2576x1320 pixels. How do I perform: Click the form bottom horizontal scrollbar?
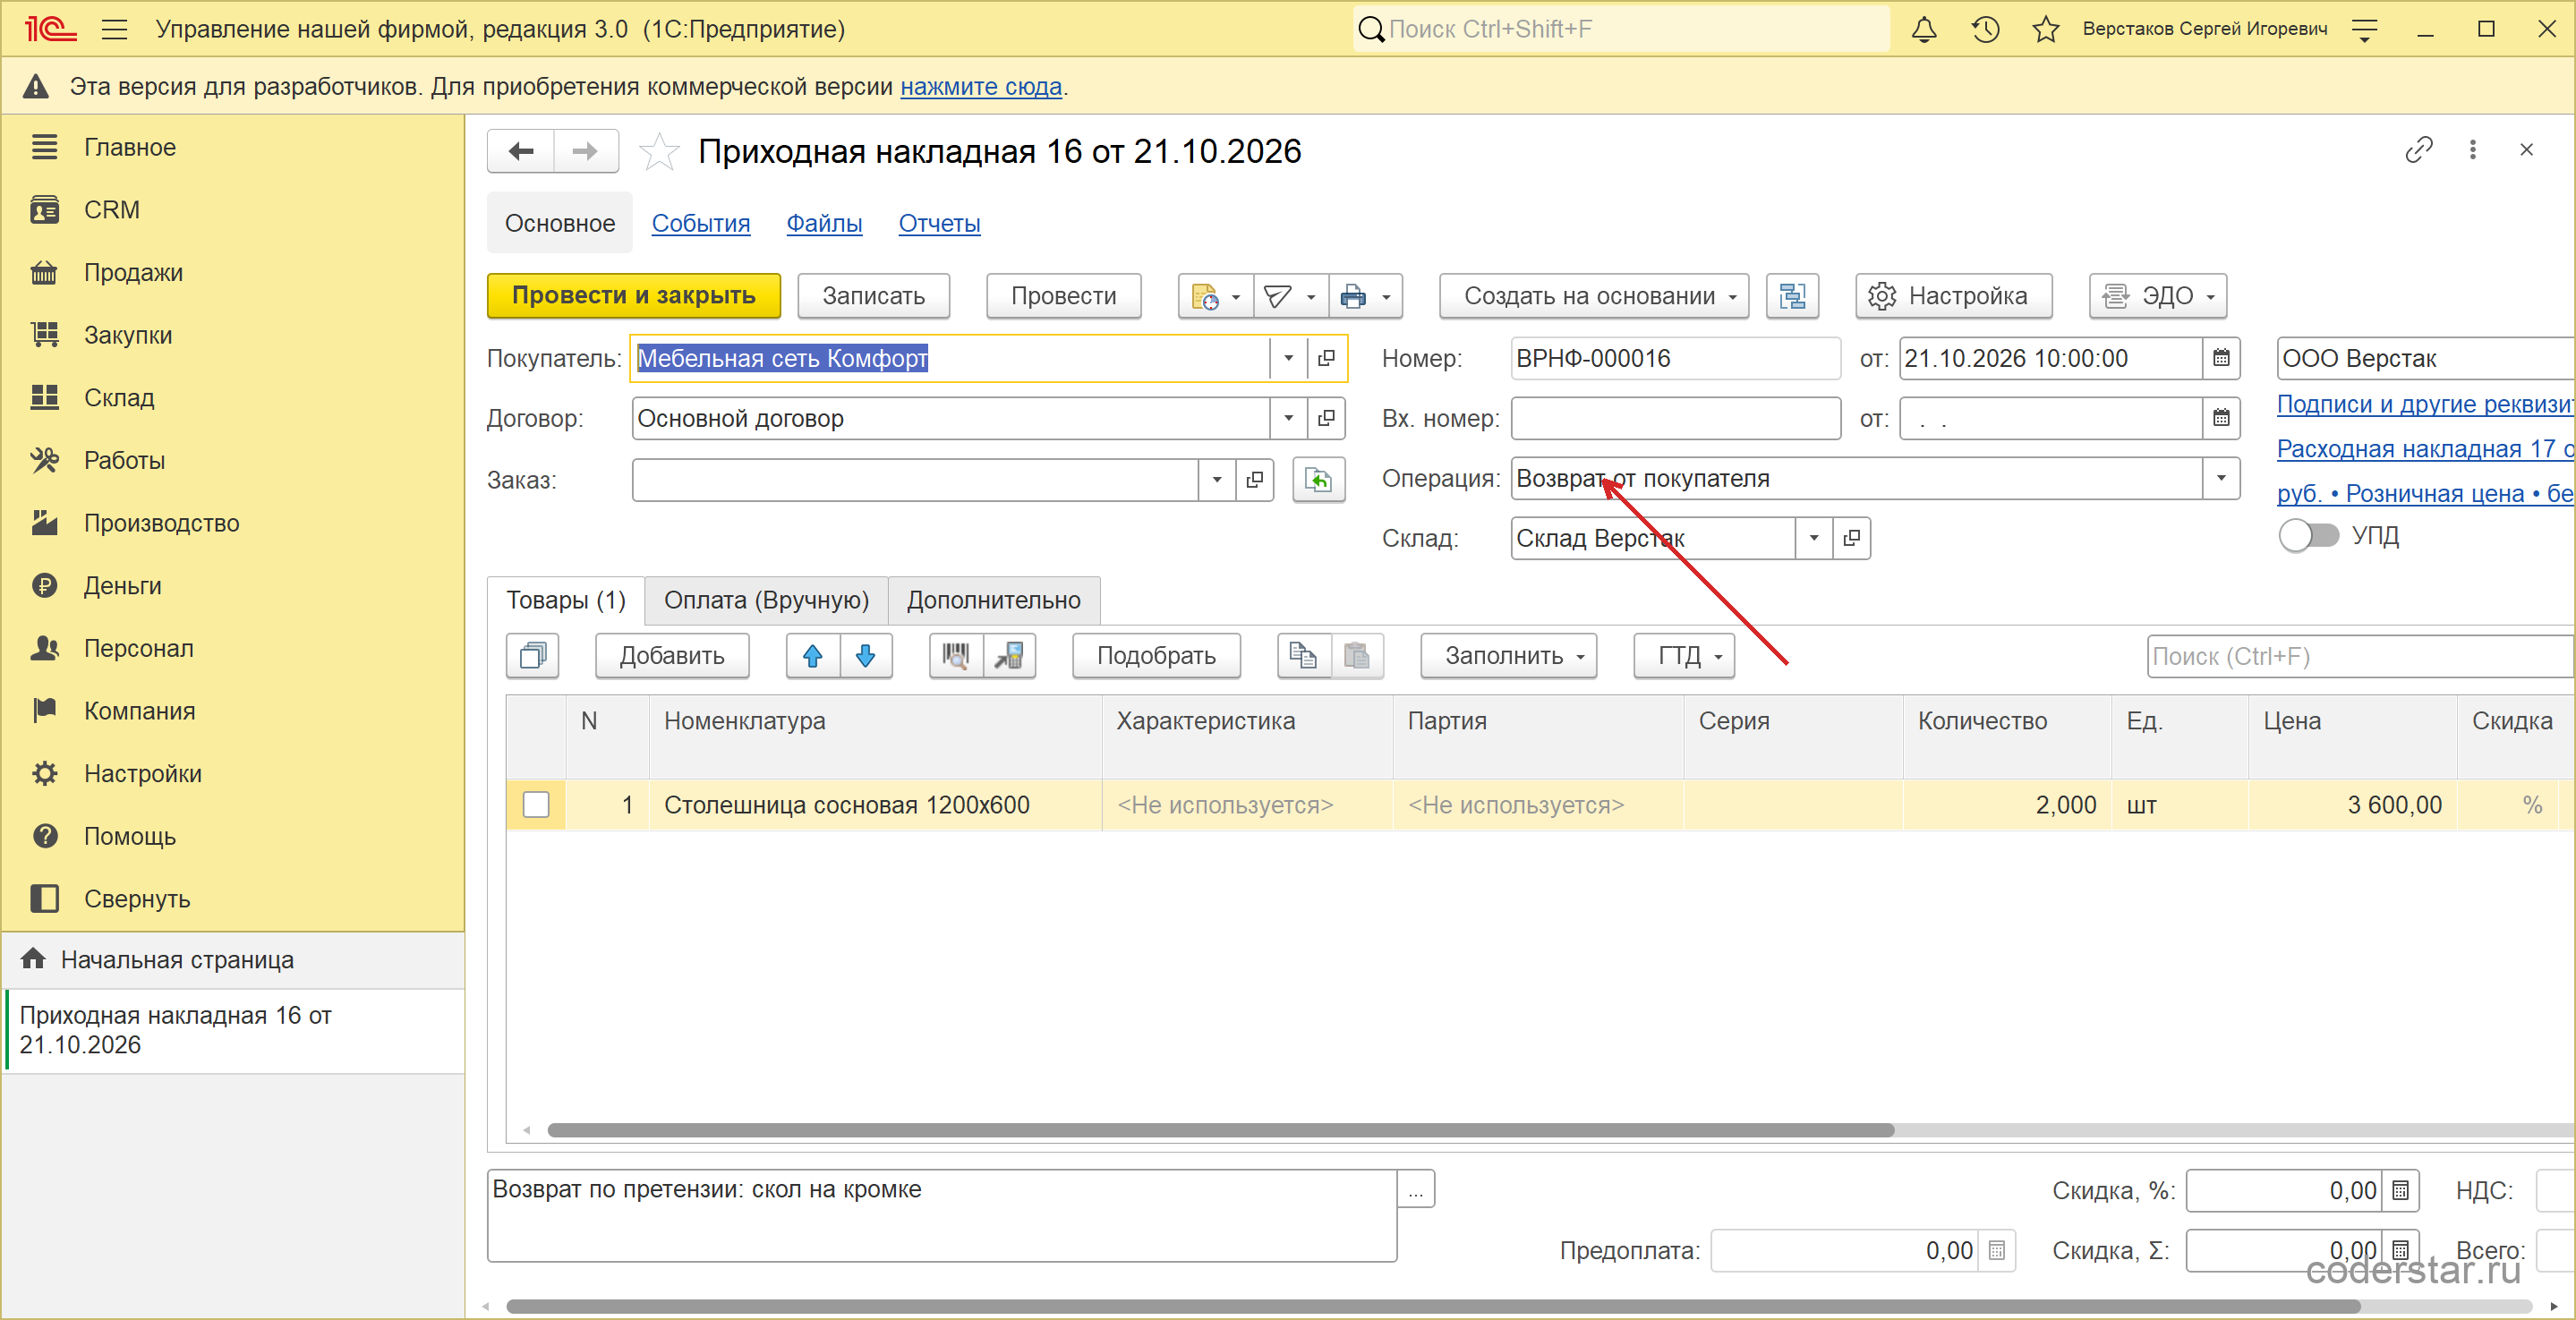point(1432,1306)
